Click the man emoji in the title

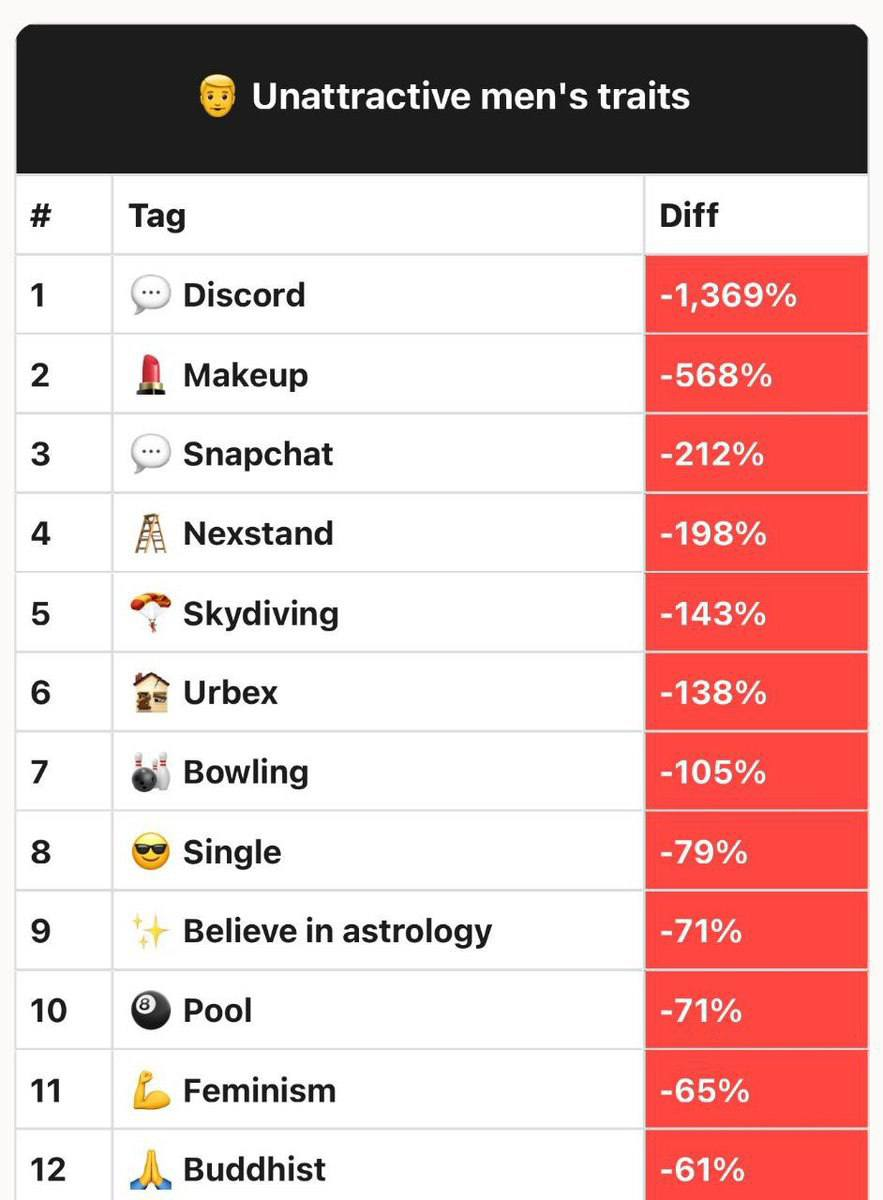point(217,97)
